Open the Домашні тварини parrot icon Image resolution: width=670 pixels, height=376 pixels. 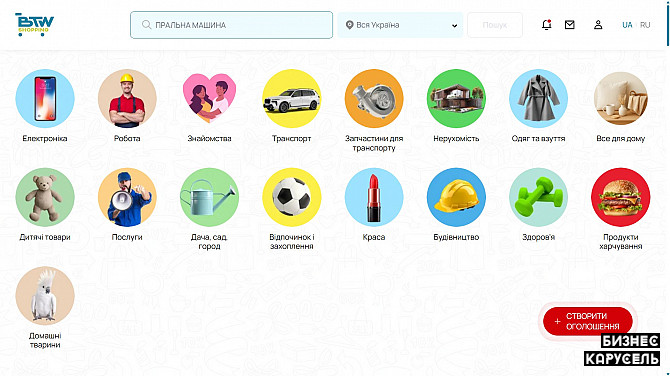45,296
